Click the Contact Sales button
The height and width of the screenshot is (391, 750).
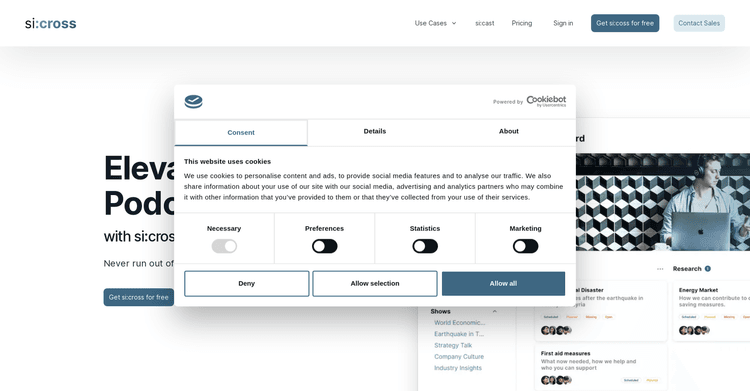pyautogui.click(x=699, y=23)
